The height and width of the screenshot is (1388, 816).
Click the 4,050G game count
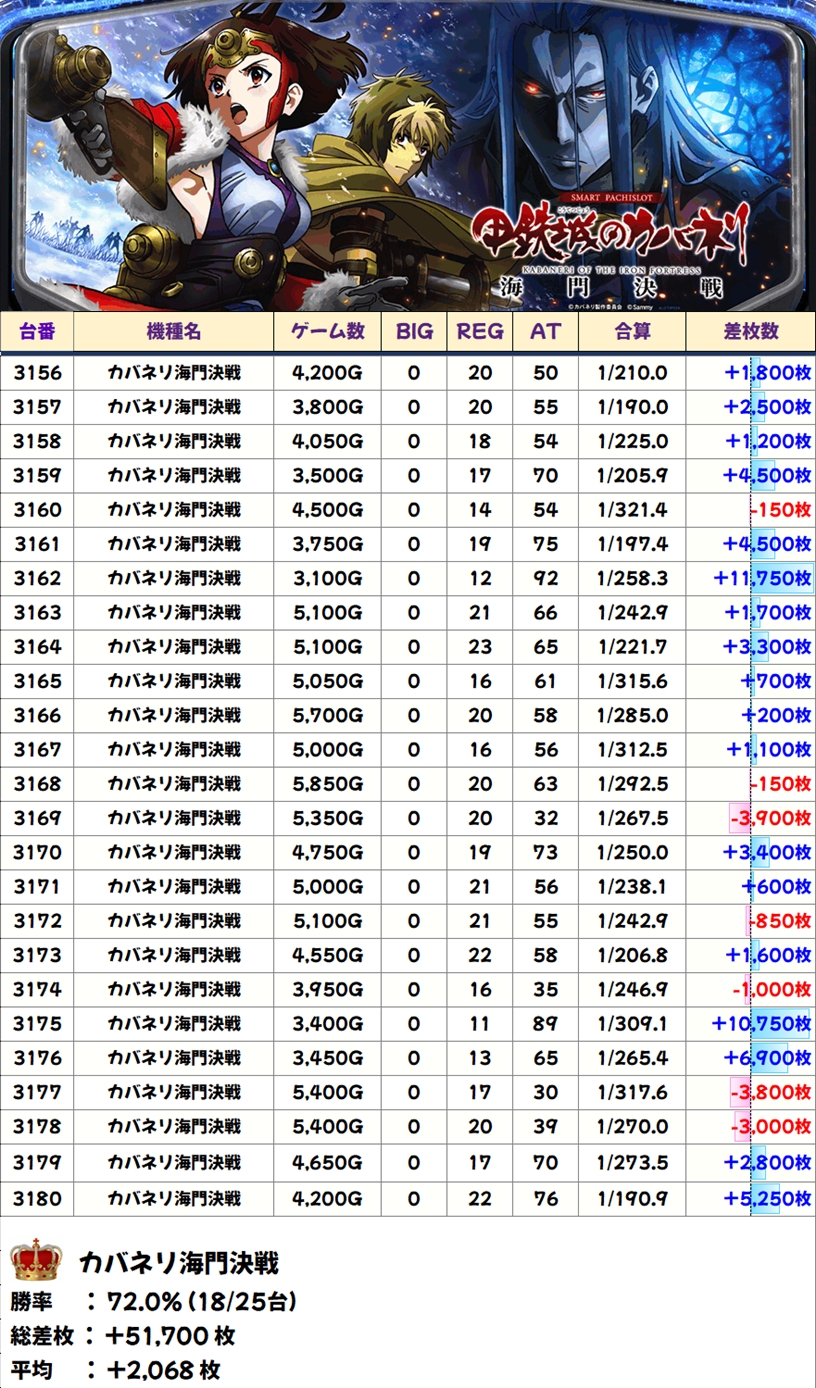pyautogui.click(x=328, y=441)
